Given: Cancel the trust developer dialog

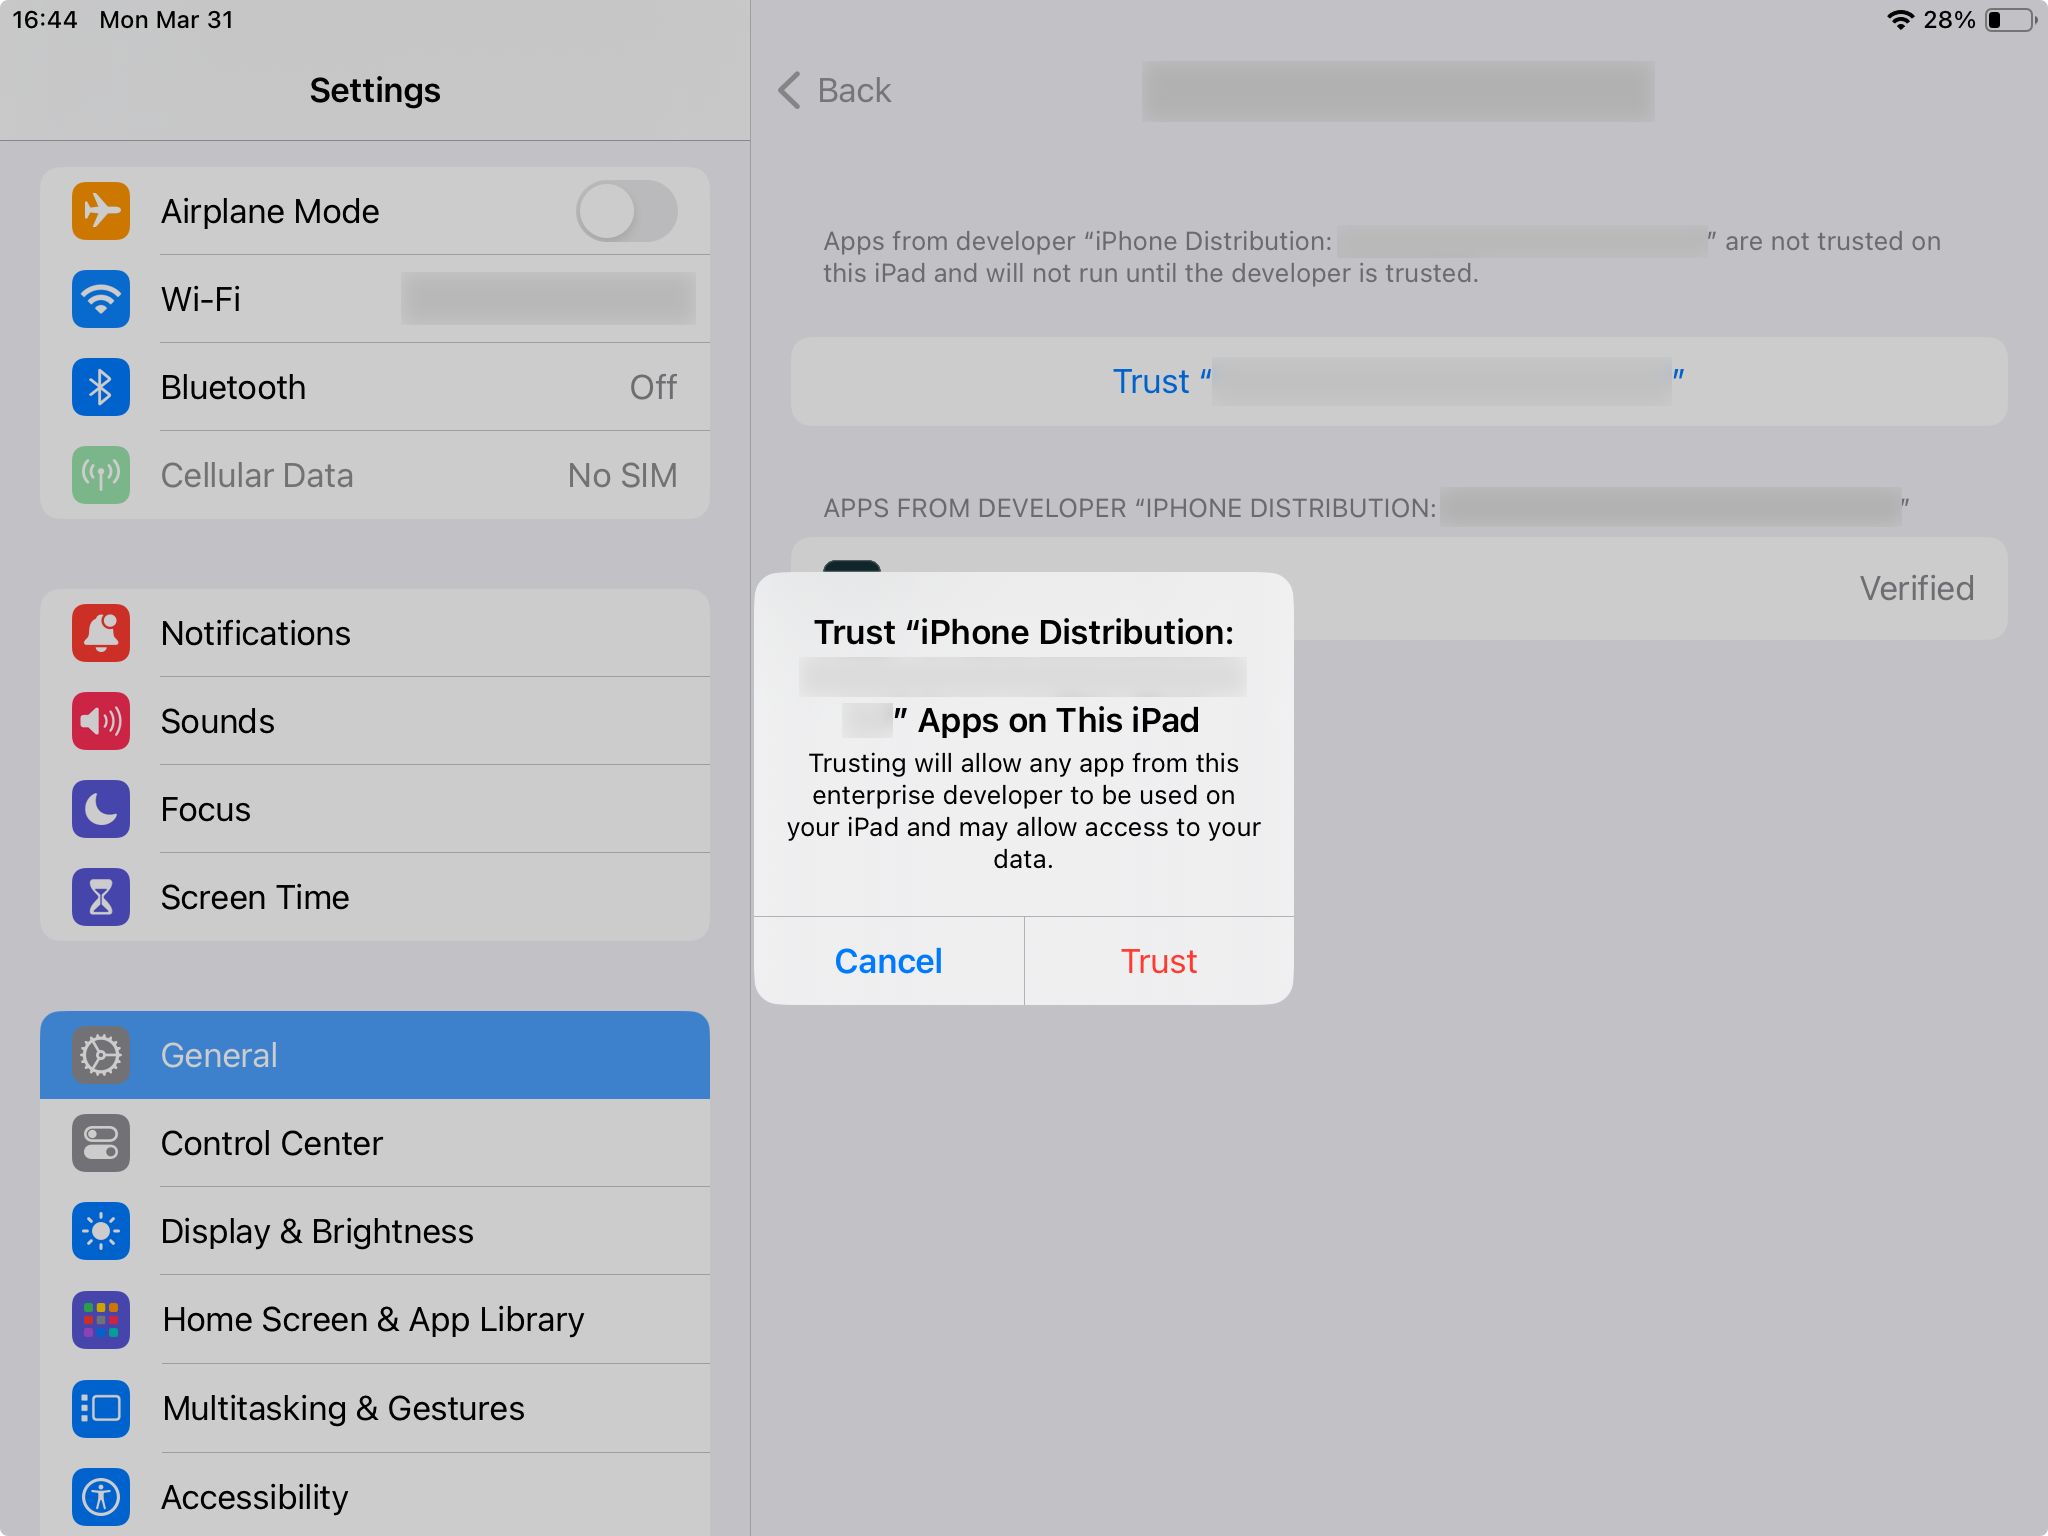Looking at the screenshot, I should pyautogui.click(x=889, y=961).
